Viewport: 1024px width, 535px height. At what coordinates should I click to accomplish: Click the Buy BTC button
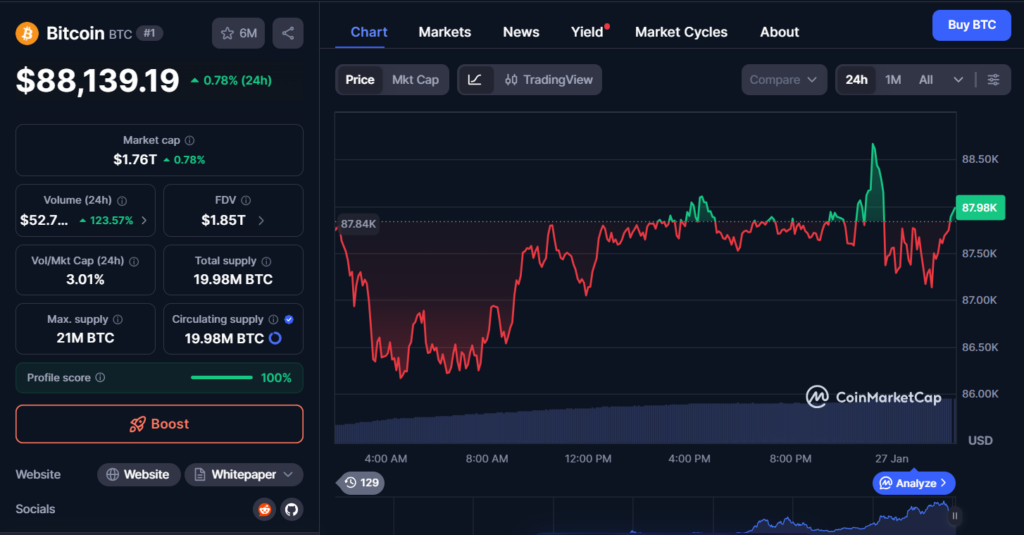(x=971, y=25)
